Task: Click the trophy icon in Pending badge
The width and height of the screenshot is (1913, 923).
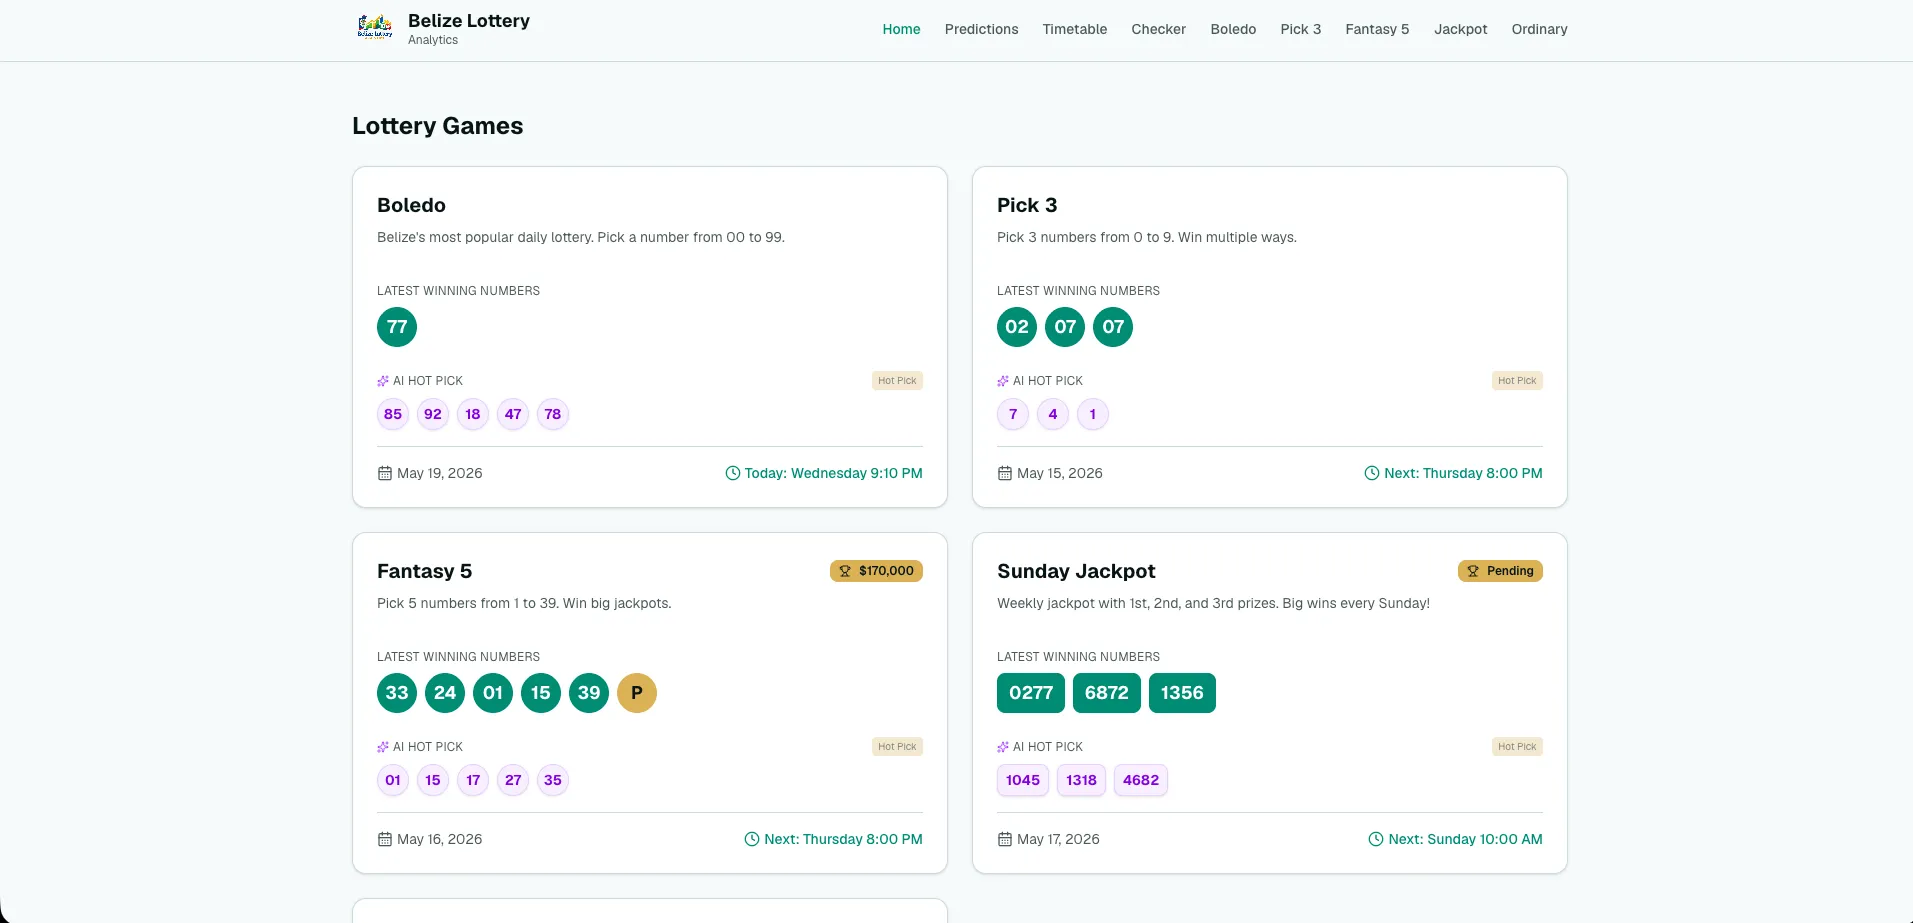Action: [x=1473, y=571]
